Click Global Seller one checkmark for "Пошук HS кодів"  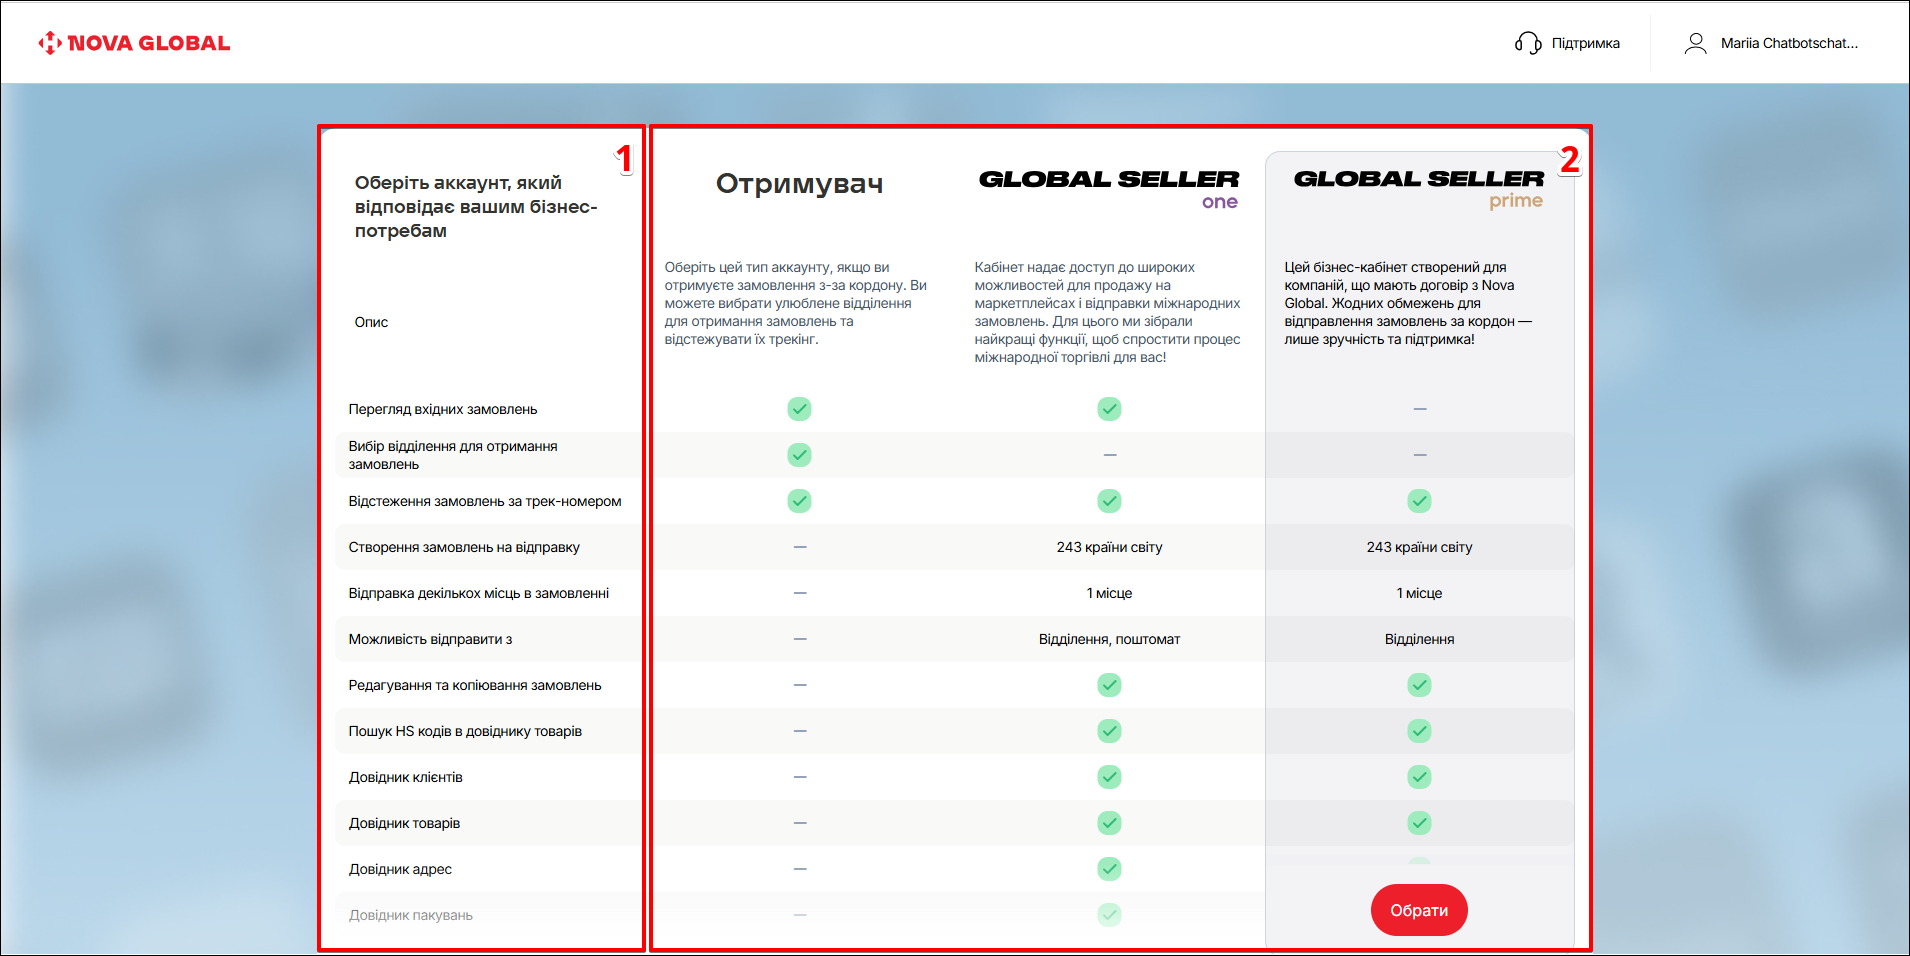pyautogui.click(x=1109, y=731)
